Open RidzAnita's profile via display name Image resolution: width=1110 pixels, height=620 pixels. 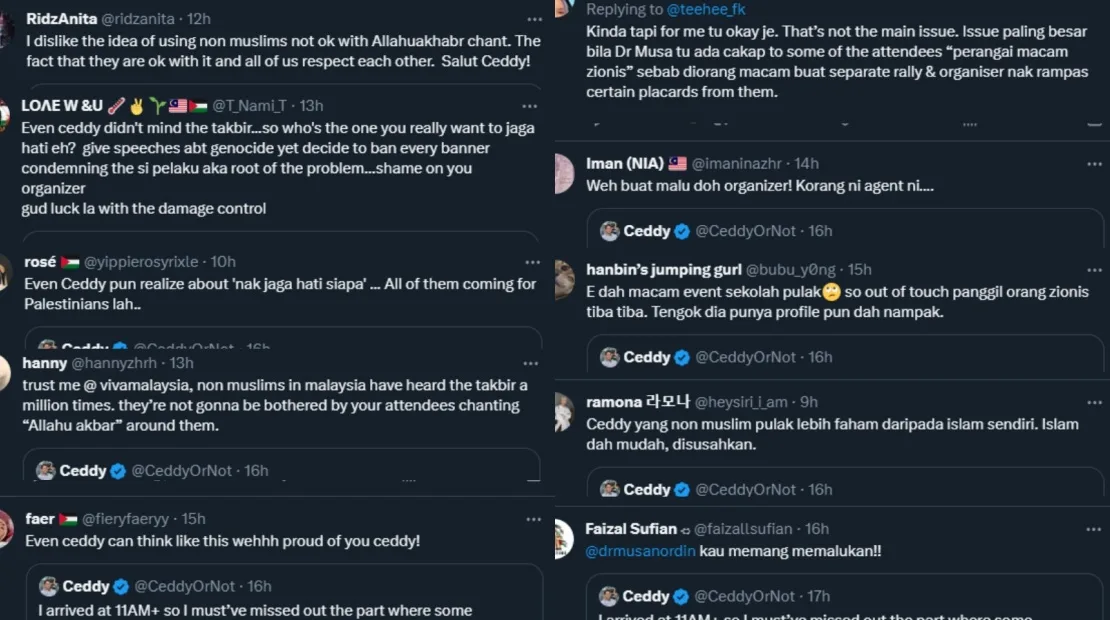[62, 19]
